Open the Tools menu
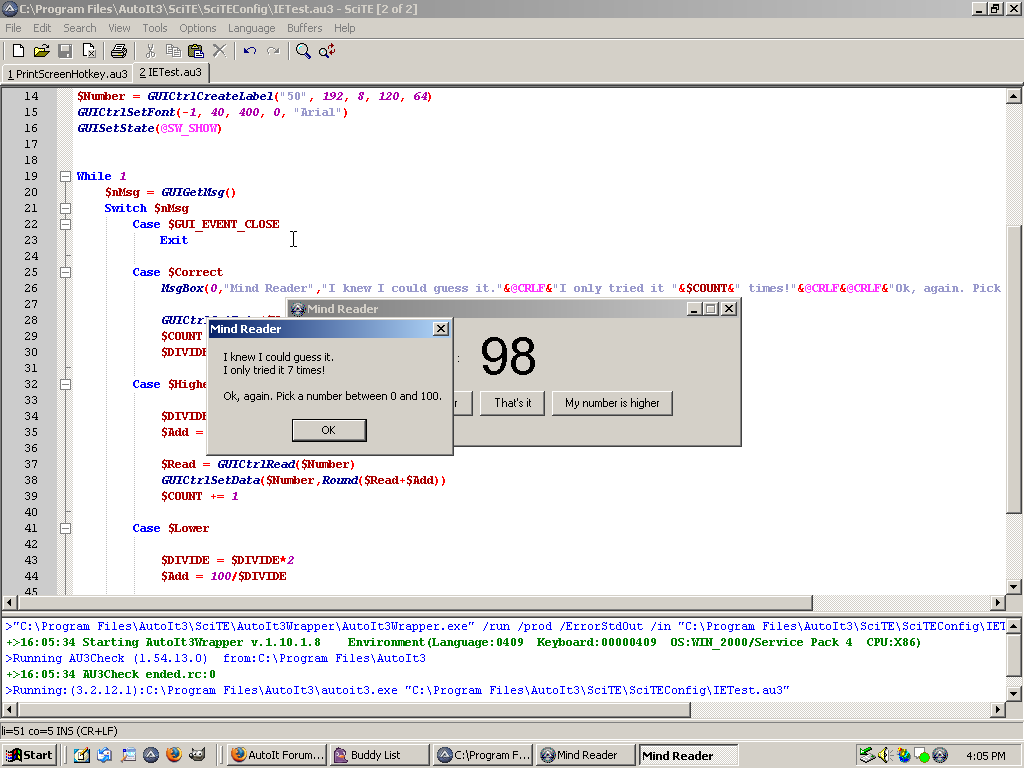This screenshot has height=768, width=1024. (x=155, y=28)
